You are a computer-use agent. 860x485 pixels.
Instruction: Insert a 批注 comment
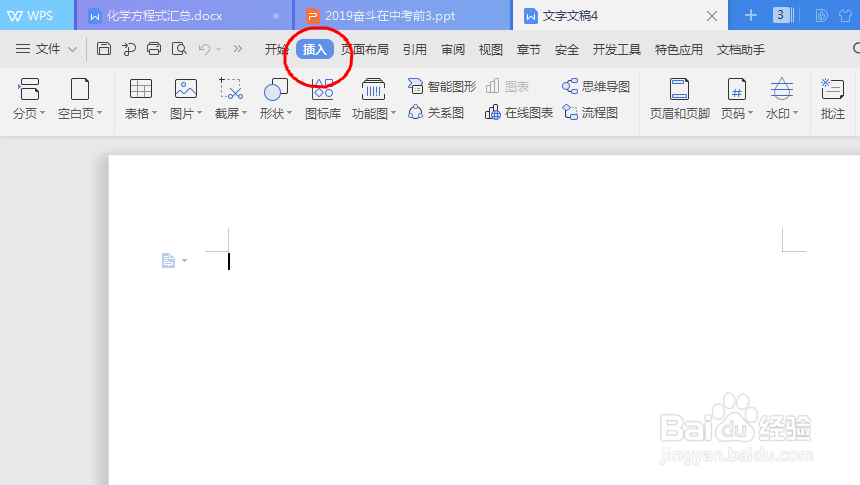(832, 99)
